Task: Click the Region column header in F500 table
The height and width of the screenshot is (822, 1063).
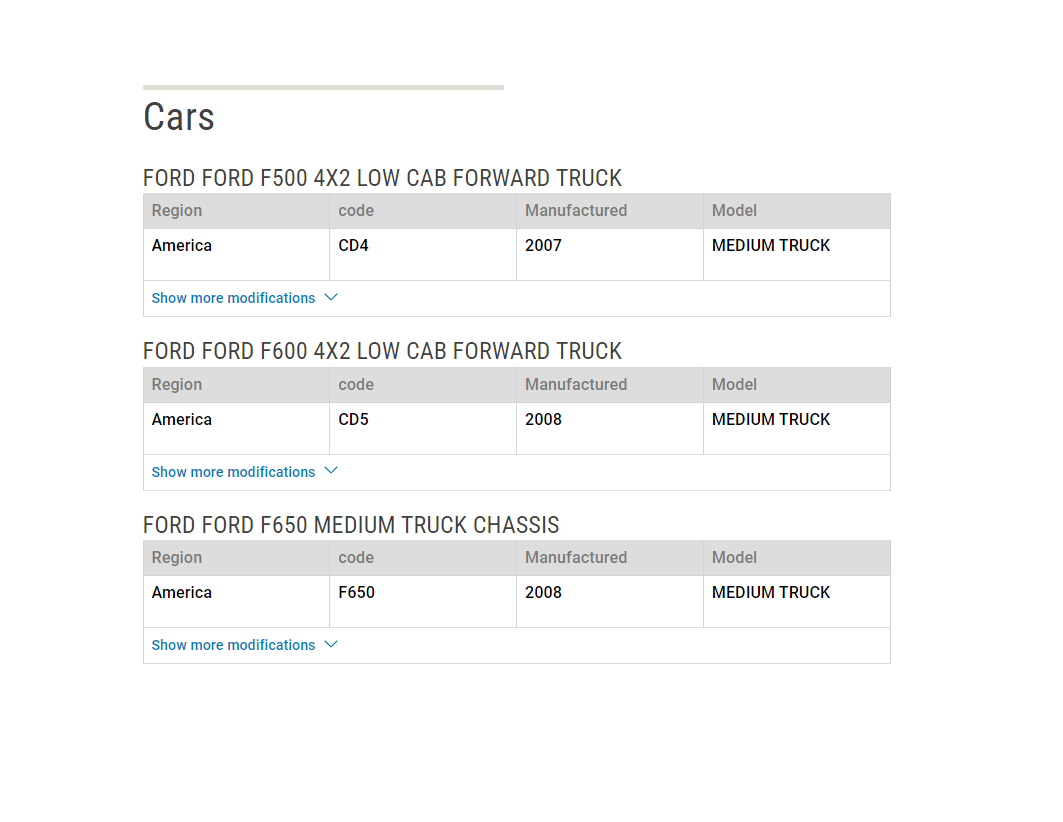Action: click(177, 210)
